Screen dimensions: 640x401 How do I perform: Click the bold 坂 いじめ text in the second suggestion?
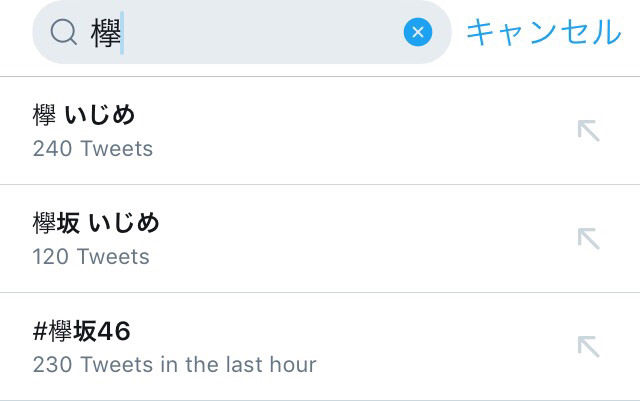tap(110, 223)
